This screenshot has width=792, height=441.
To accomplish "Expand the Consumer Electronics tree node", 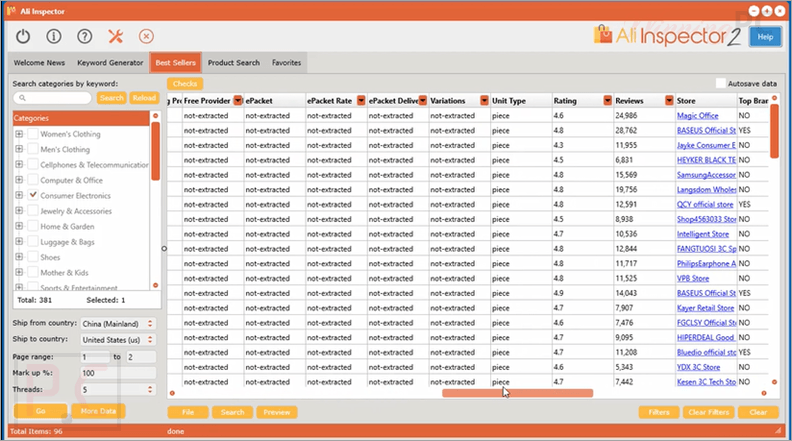I will [x=19, y=195].
